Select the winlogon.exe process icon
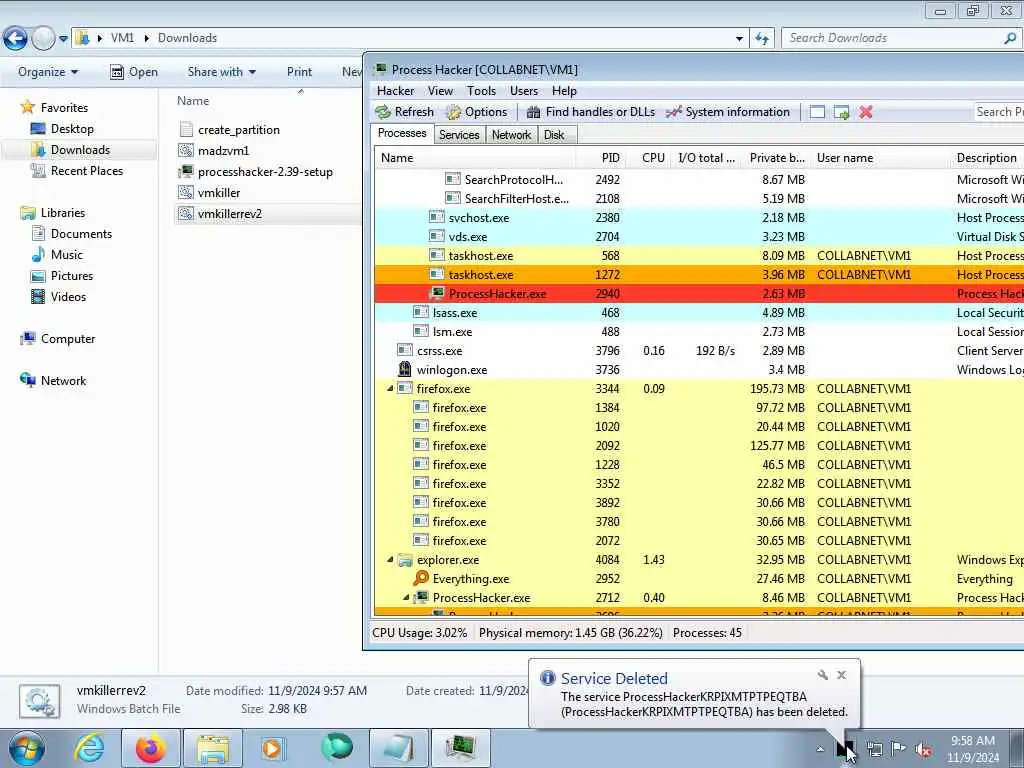 tap(405, 370)
